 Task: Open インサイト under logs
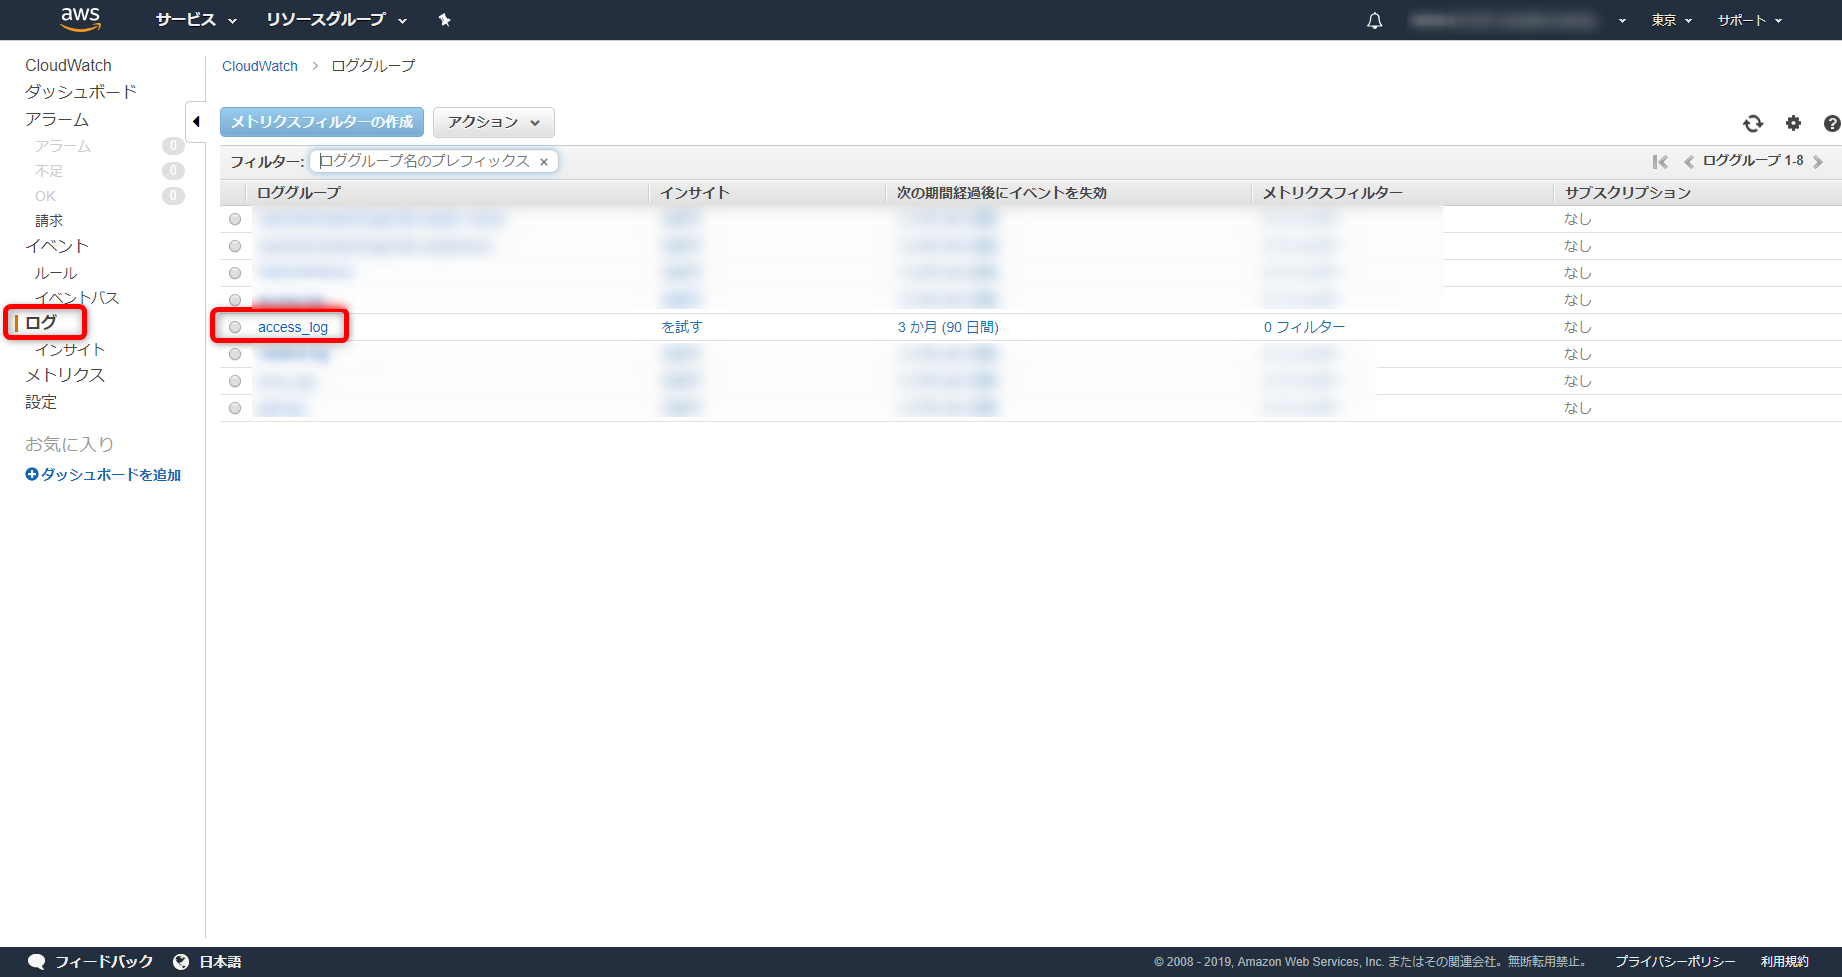coord(70,350)
